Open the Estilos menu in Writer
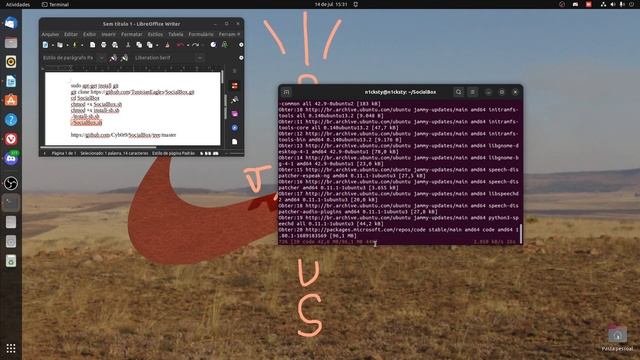The image size is (640, 360). click(155, 34)
